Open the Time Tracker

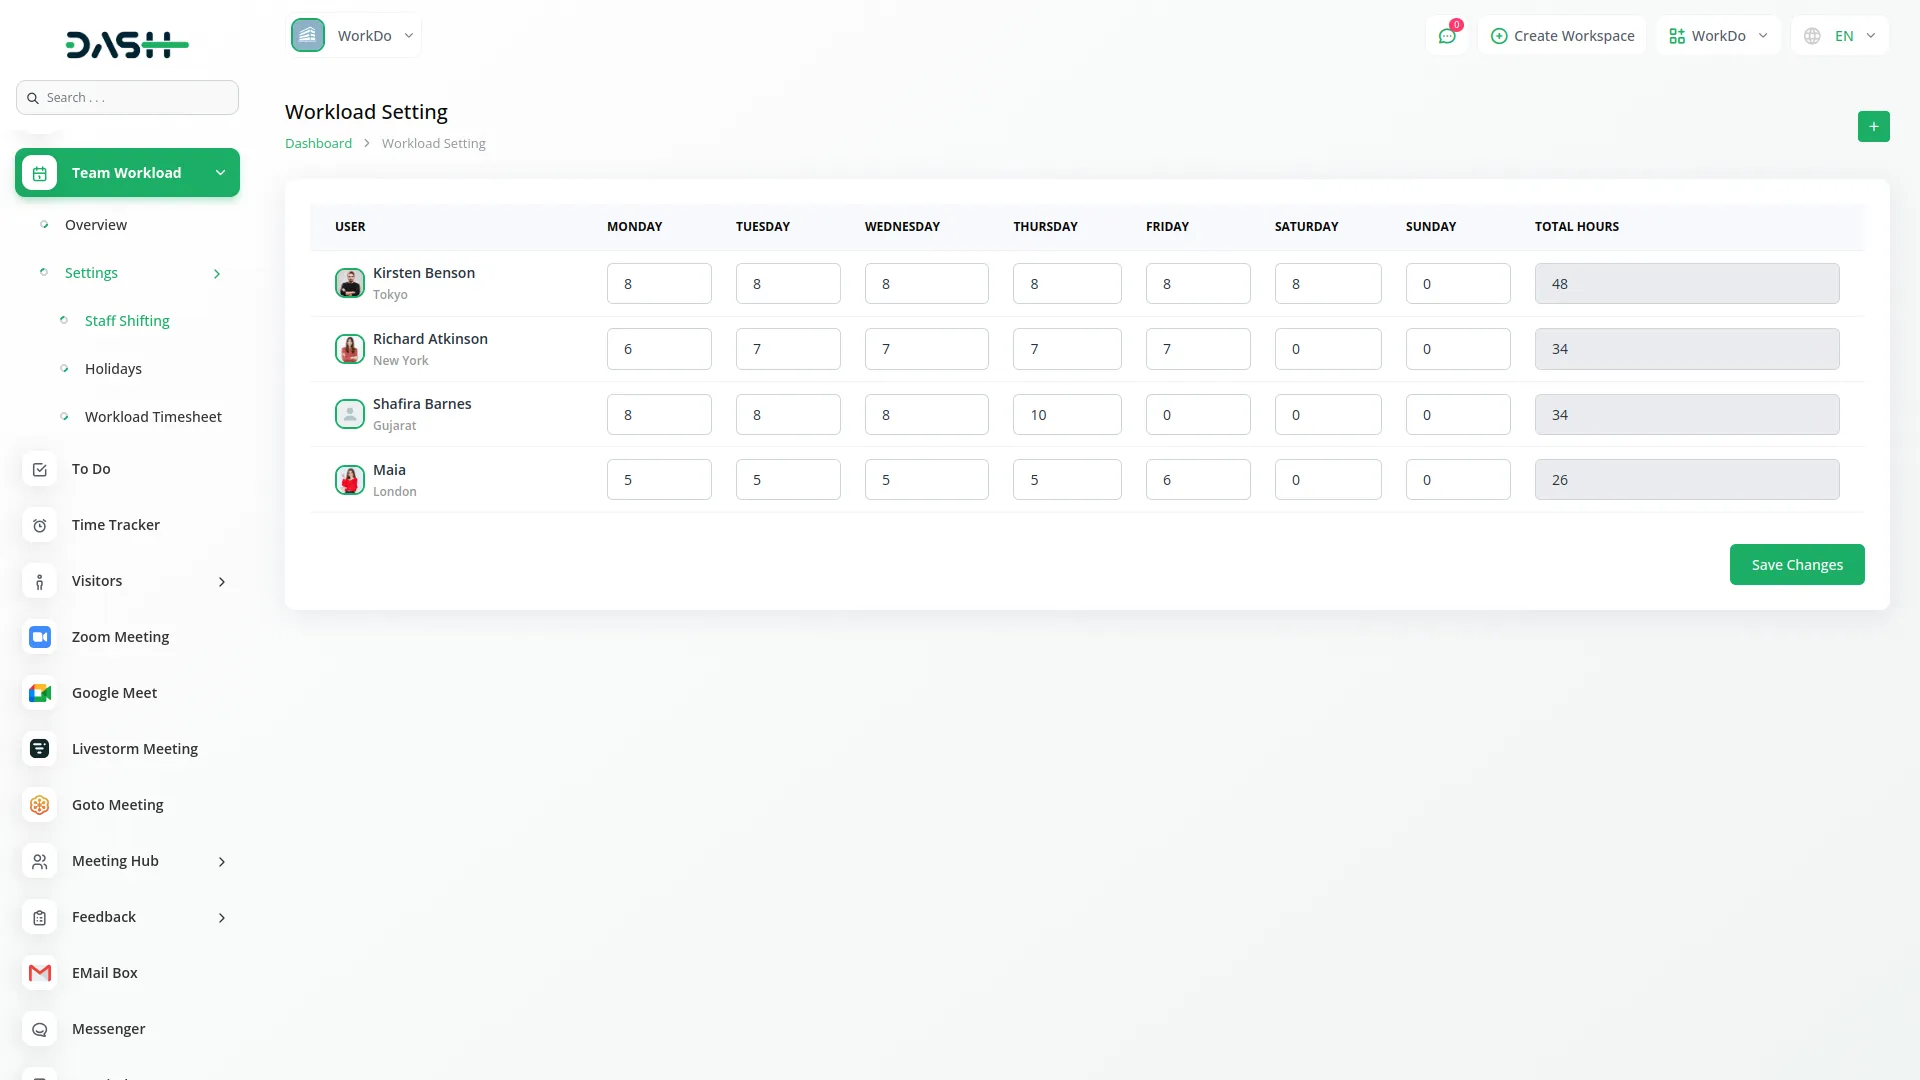point(115,524)
